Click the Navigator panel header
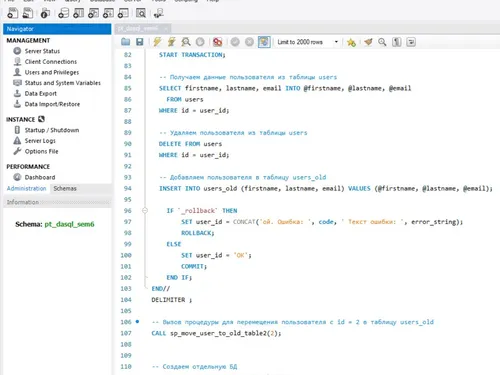This screenshot has height=375, width=500. point(57,29)
